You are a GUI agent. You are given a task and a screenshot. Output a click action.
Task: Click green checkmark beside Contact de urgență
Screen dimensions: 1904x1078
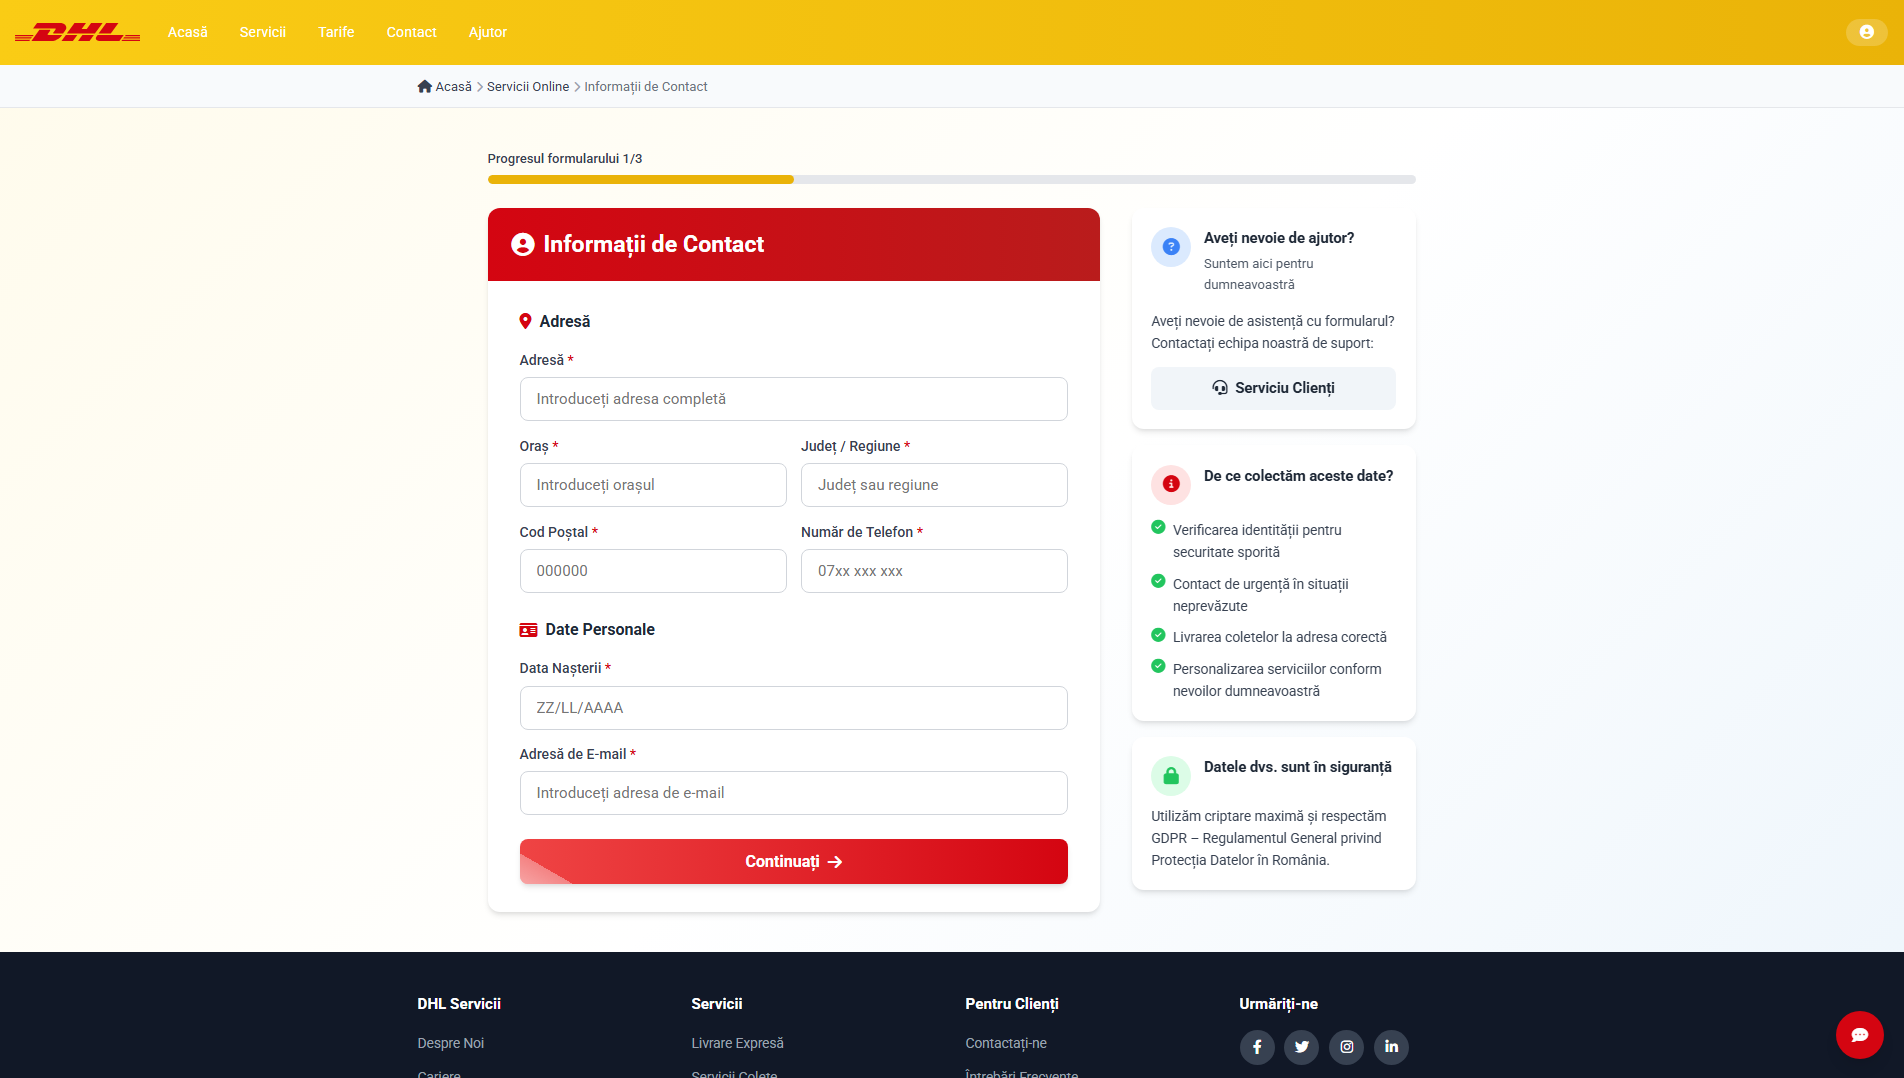(x=1158, y=581)
